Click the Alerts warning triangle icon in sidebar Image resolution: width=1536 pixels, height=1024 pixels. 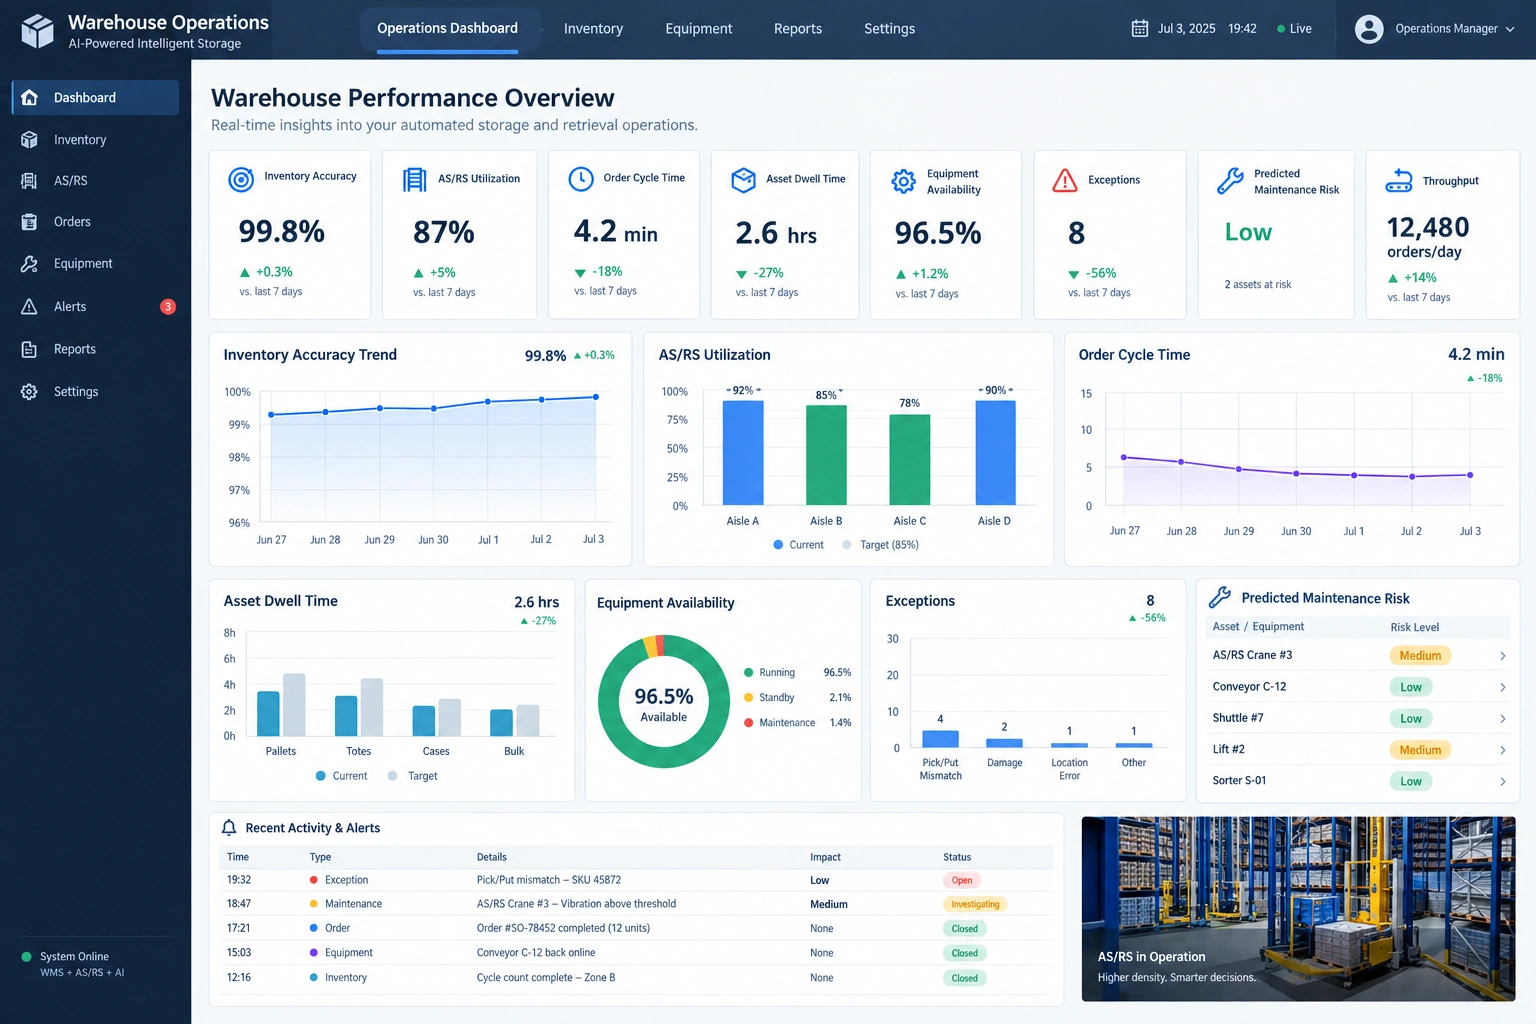30,307
